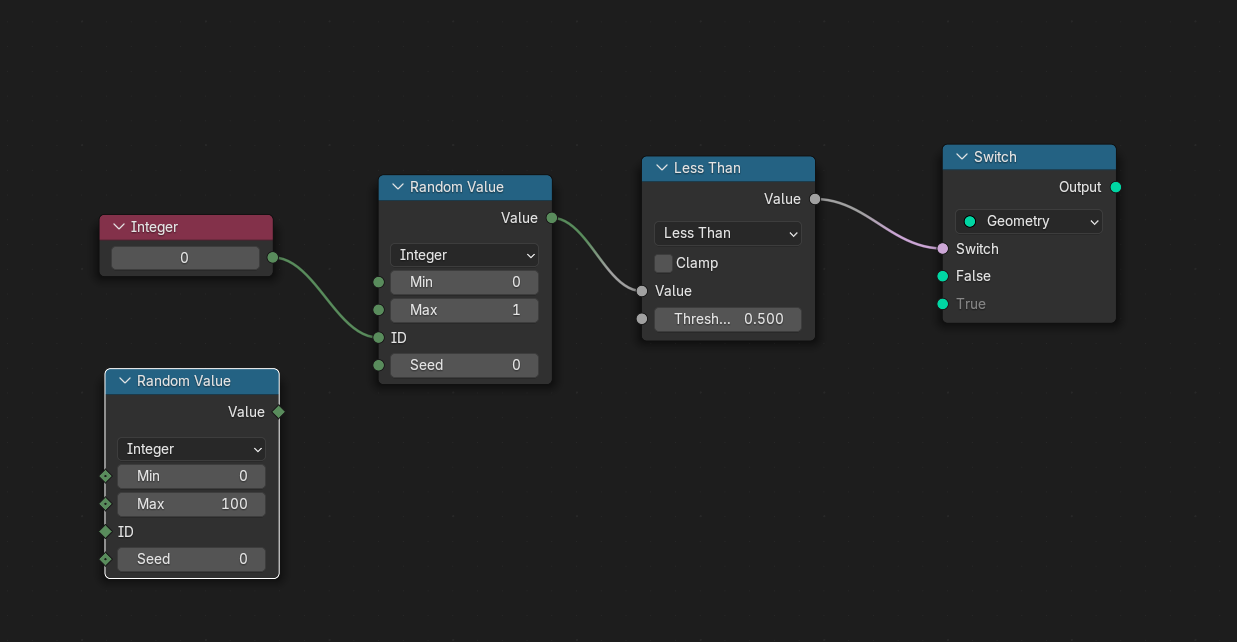Click the True geometry input socket

pyautogui.click(x=942, y=304)
